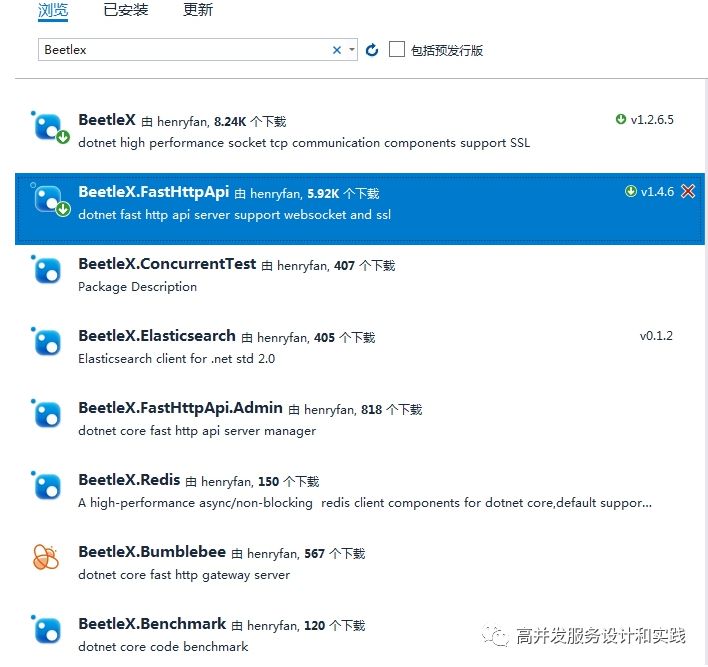Click the BeetleX.Elasticsearch package icon
The width and height of the screenshot is (708, 667).
(47, 342)
